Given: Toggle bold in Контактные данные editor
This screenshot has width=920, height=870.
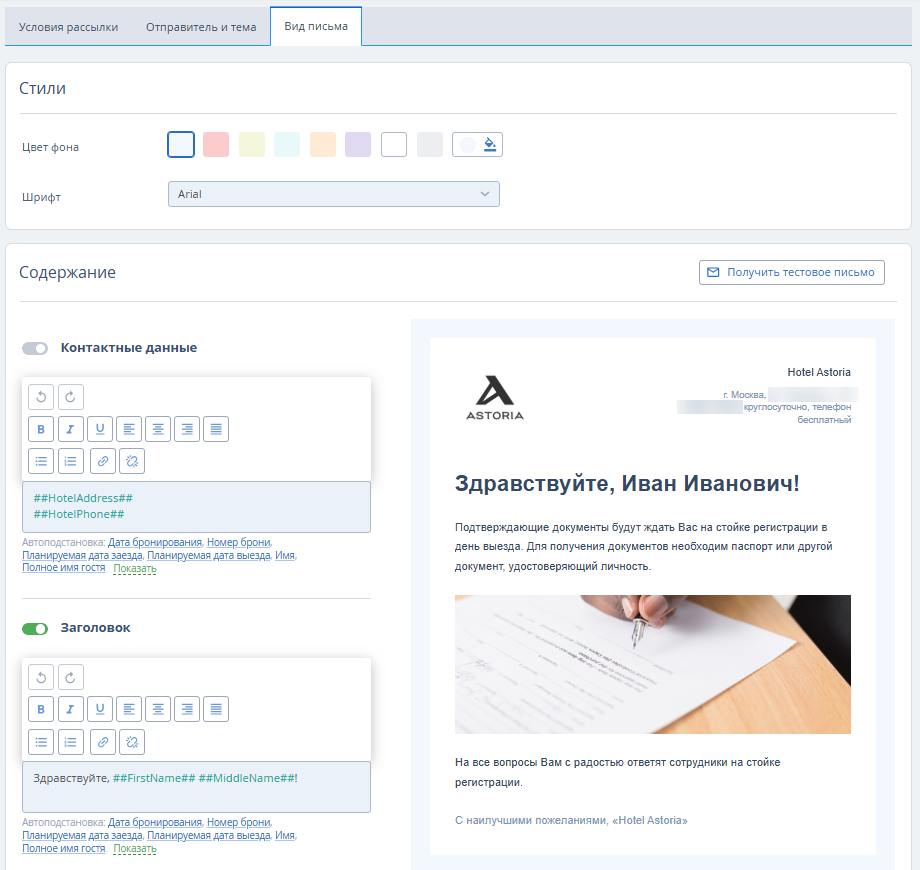Looking at the screenshot, I should pos(41,429).
